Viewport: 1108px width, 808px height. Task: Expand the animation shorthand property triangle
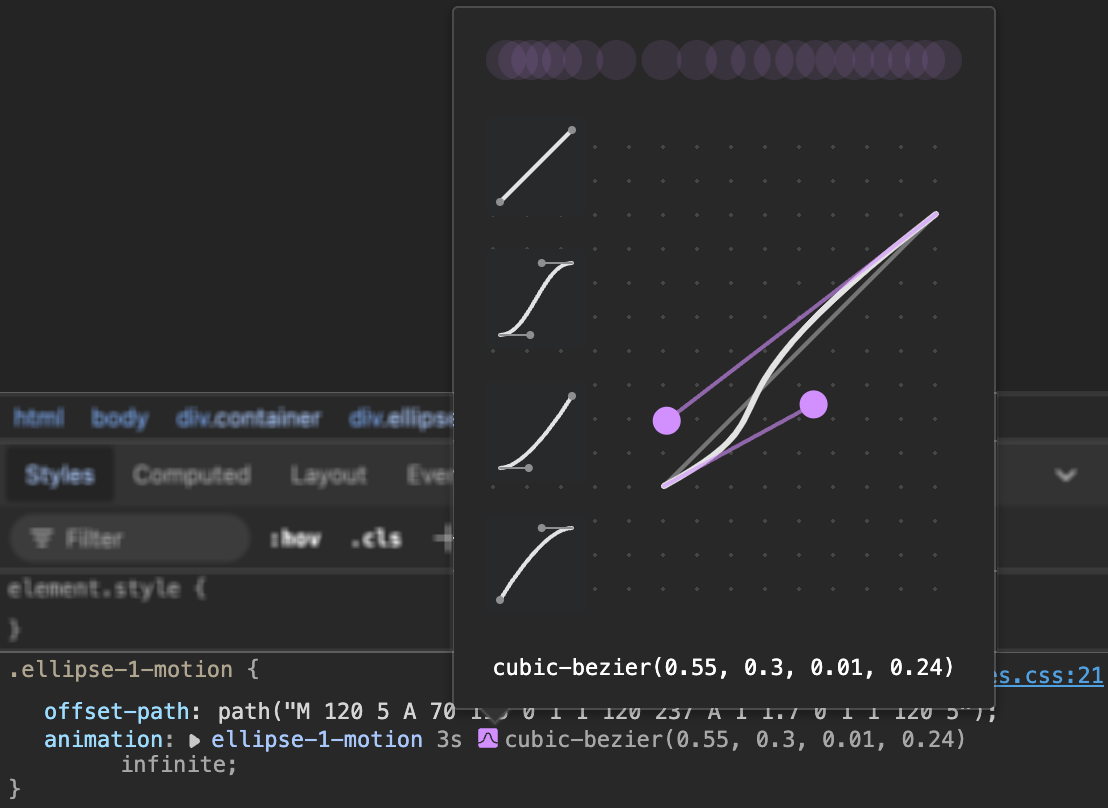(194, 740)
